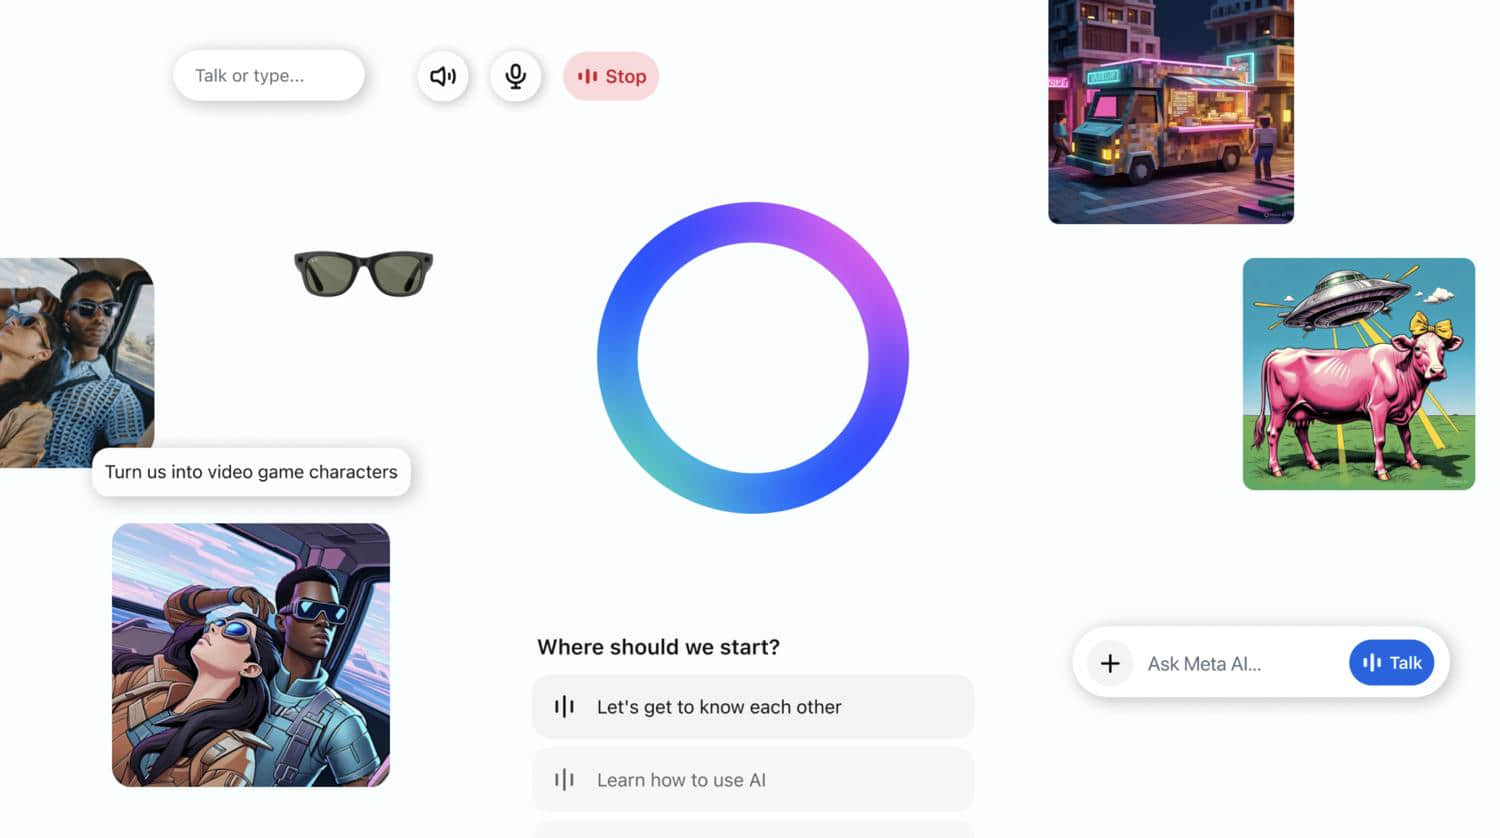Viewport: 1500px width, 838px height.
Task: Click waveform icon beside Learn how to use AI
Action: (564, 780)
